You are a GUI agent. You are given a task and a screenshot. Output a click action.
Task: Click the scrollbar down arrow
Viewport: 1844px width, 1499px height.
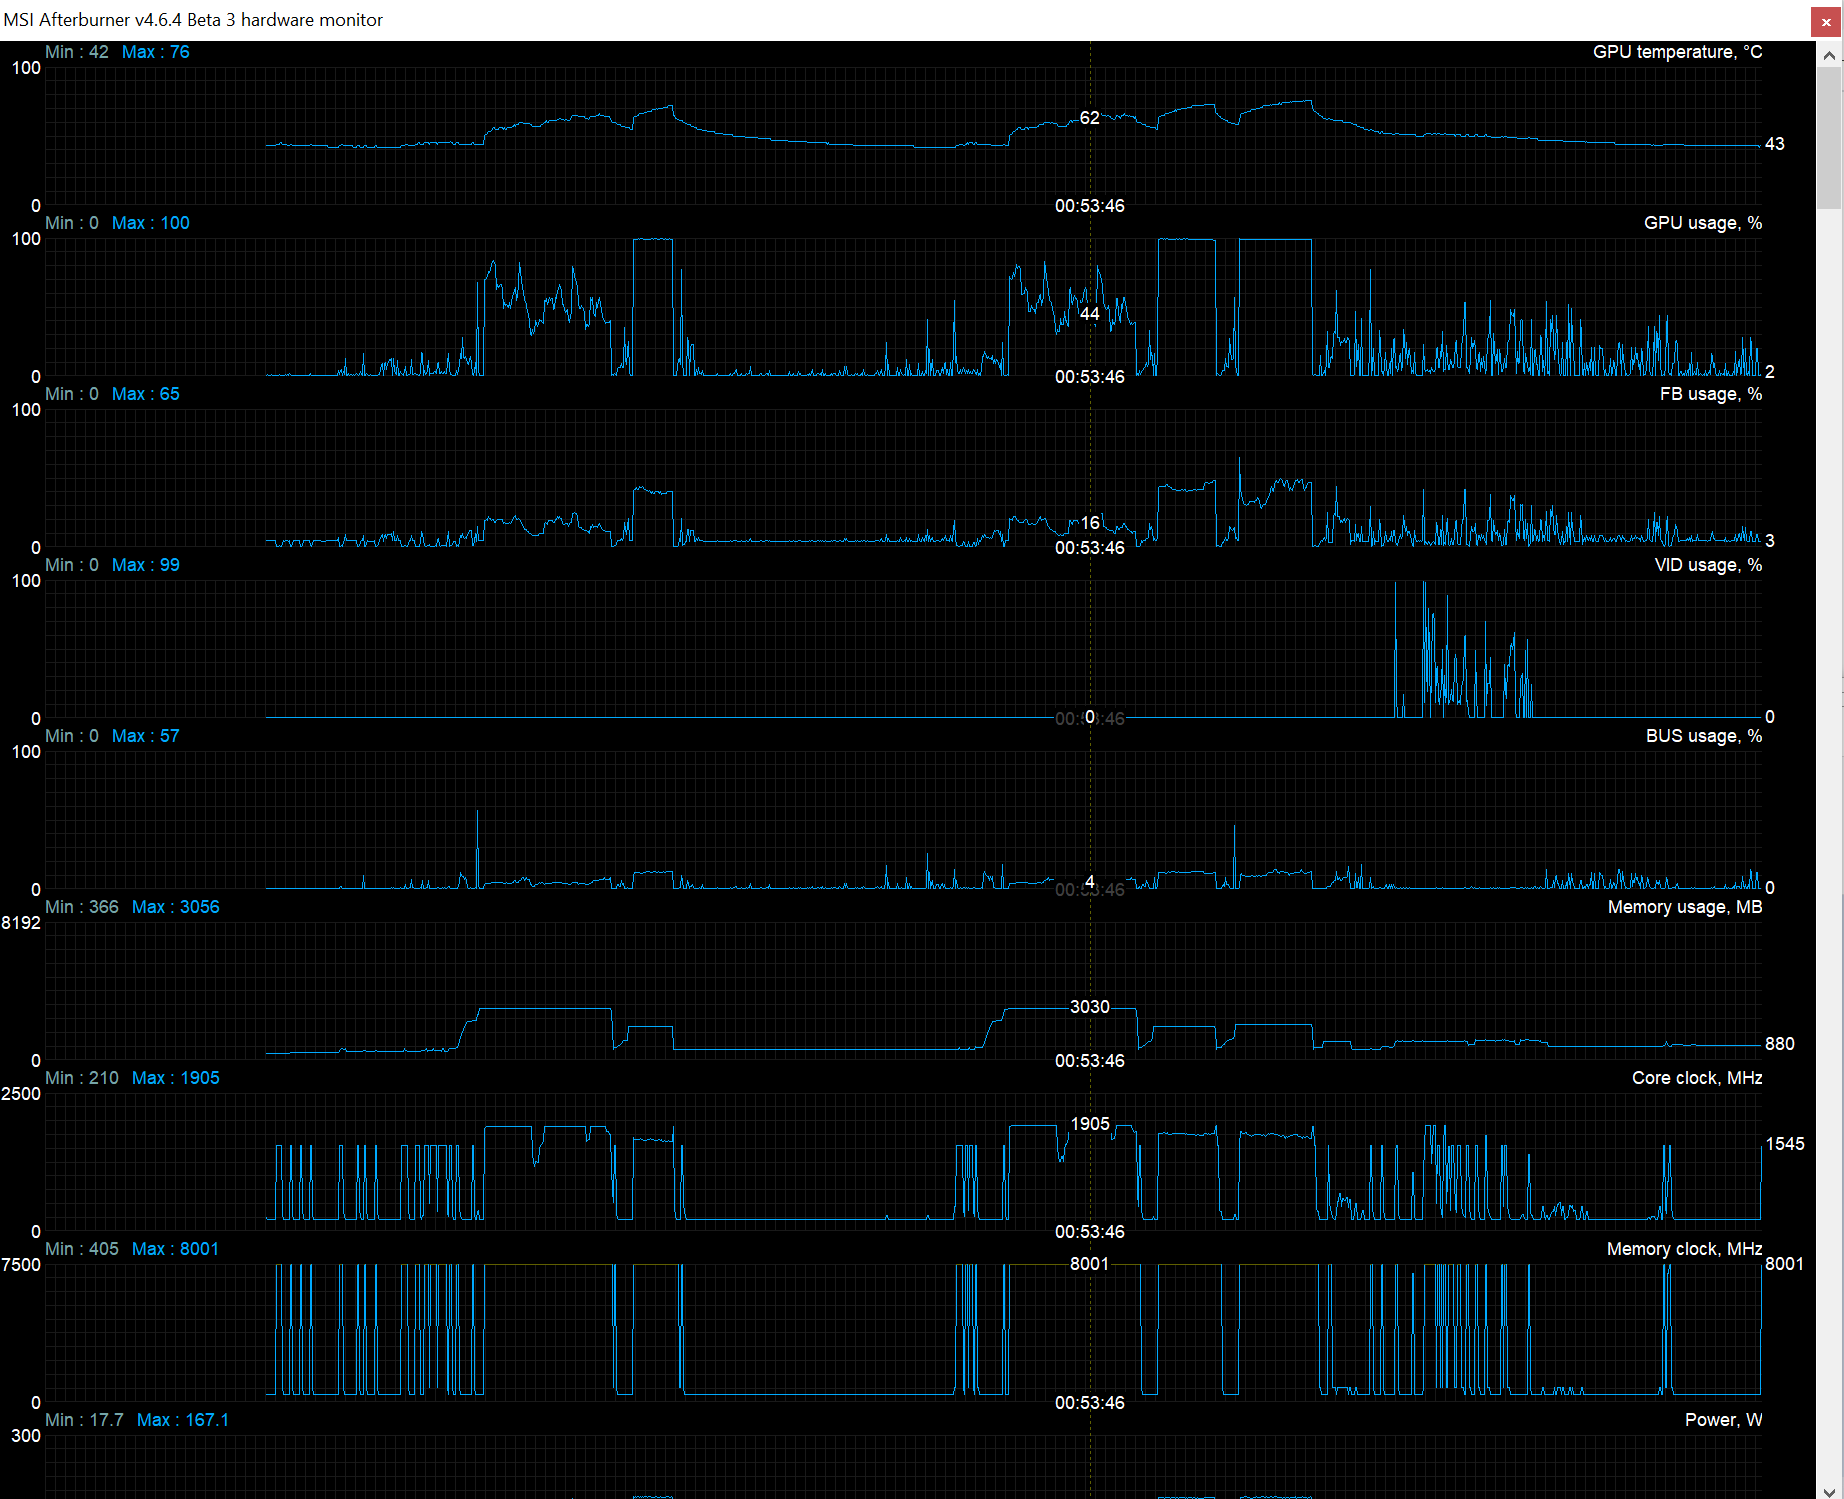point(1830,1492)
